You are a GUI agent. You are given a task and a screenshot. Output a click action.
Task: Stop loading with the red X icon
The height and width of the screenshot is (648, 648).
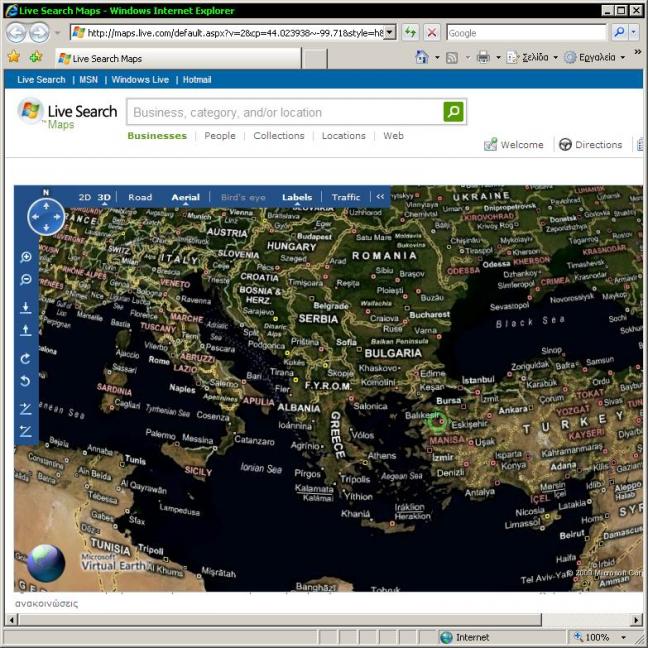(x=432, y=32)
